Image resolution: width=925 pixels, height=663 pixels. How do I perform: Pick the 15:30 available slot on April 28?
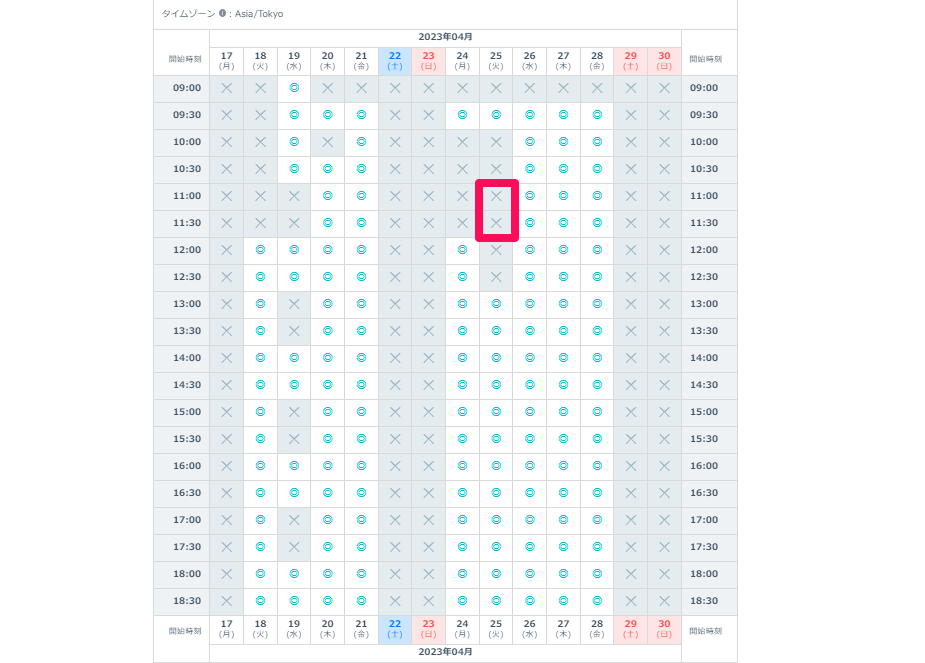point(597,439)
